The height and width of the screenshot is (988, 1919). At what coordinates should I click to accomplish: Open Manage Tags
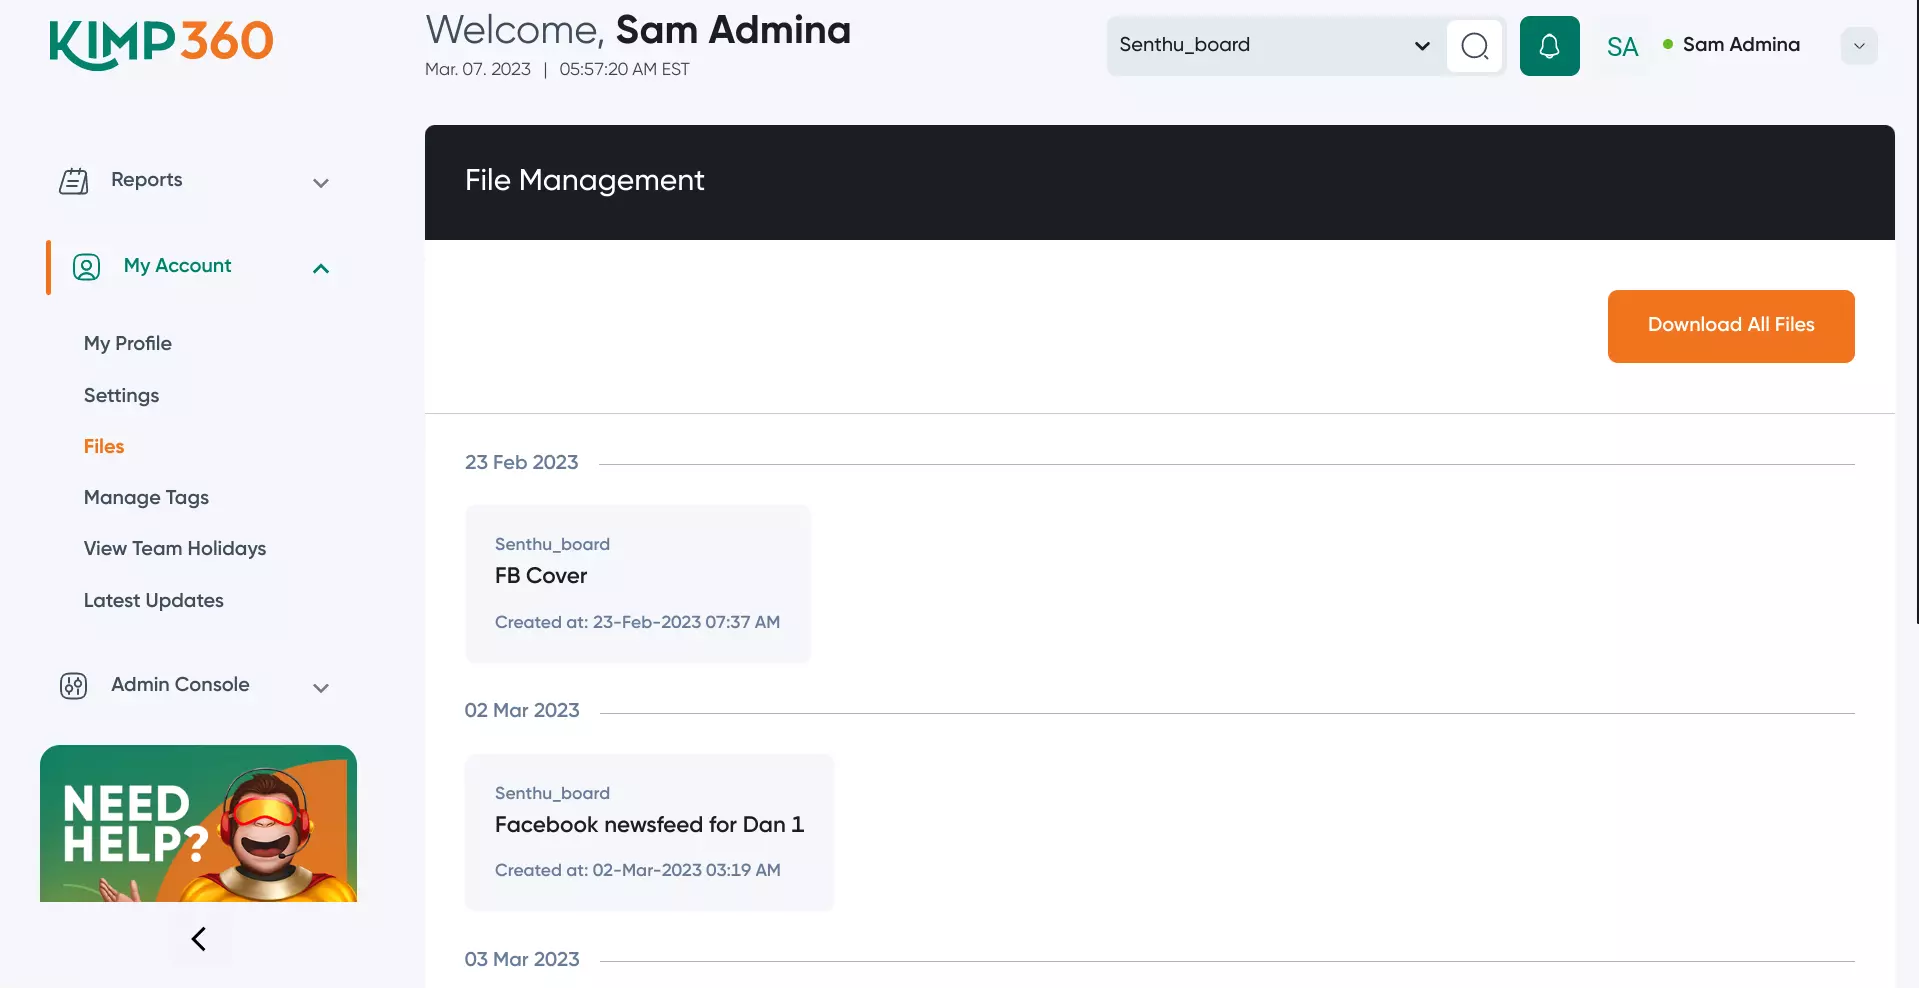click(x=146, y=497)
